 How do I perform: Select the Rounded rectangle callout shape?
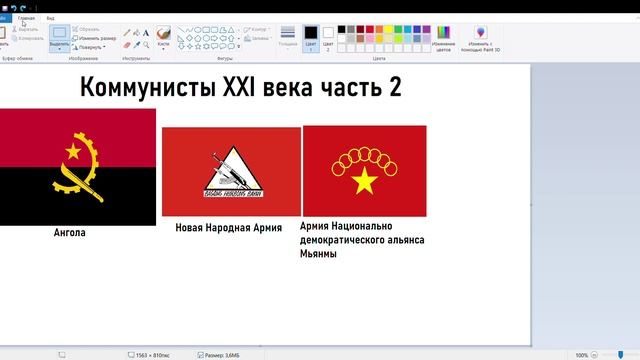[214, 47]
